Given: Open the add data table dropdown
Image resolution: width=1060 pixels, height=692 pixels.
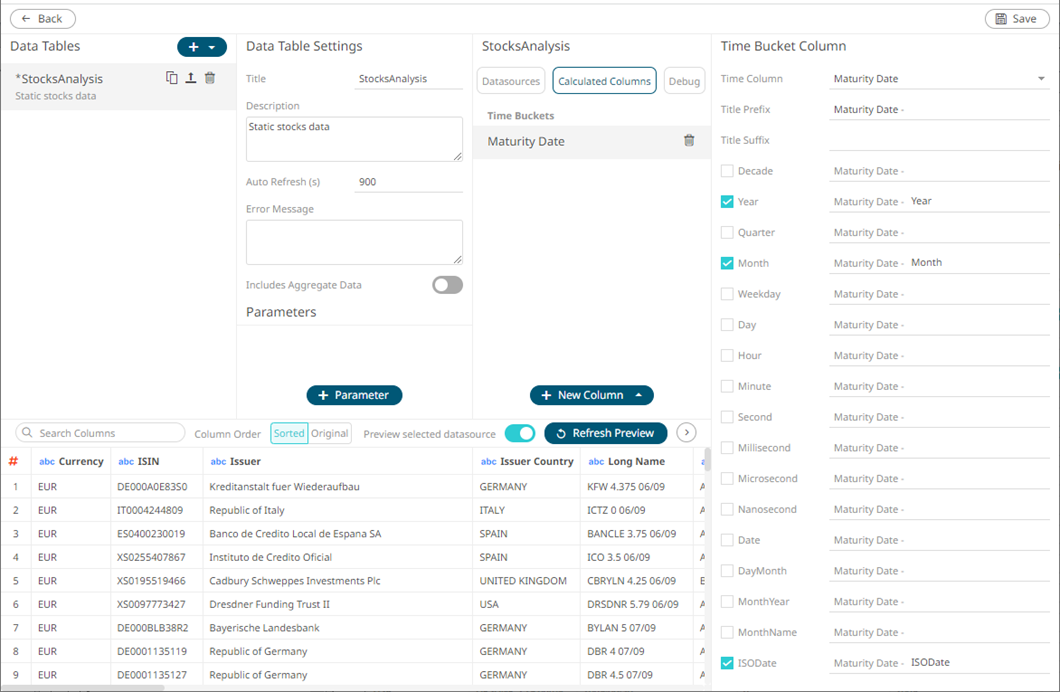Looking at the screenshot, I should click(x=212, y=47).
